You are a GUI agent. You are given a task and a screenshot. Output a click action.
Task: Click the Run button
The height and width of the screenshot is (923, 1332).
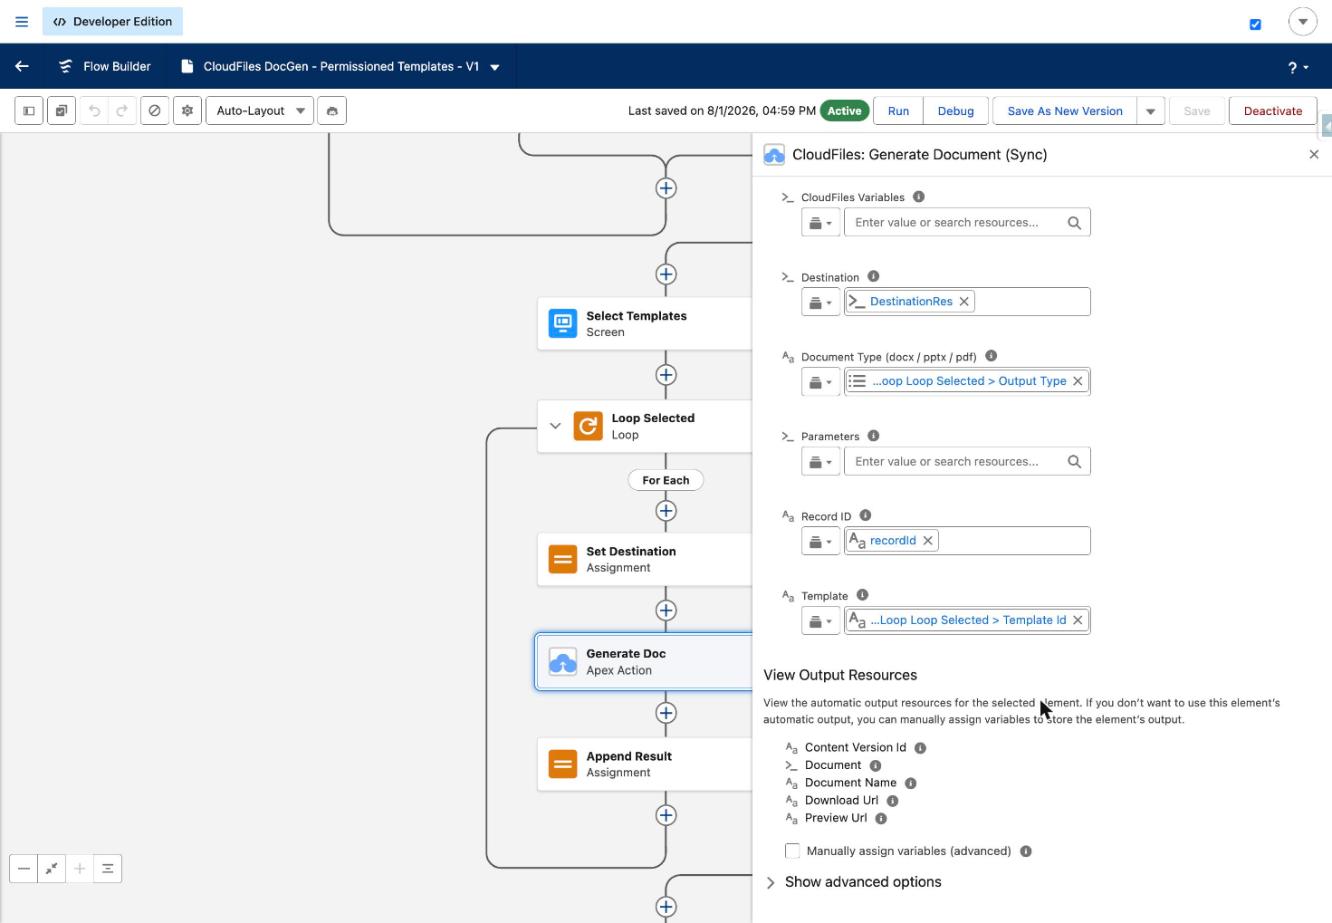click(898, 111)
